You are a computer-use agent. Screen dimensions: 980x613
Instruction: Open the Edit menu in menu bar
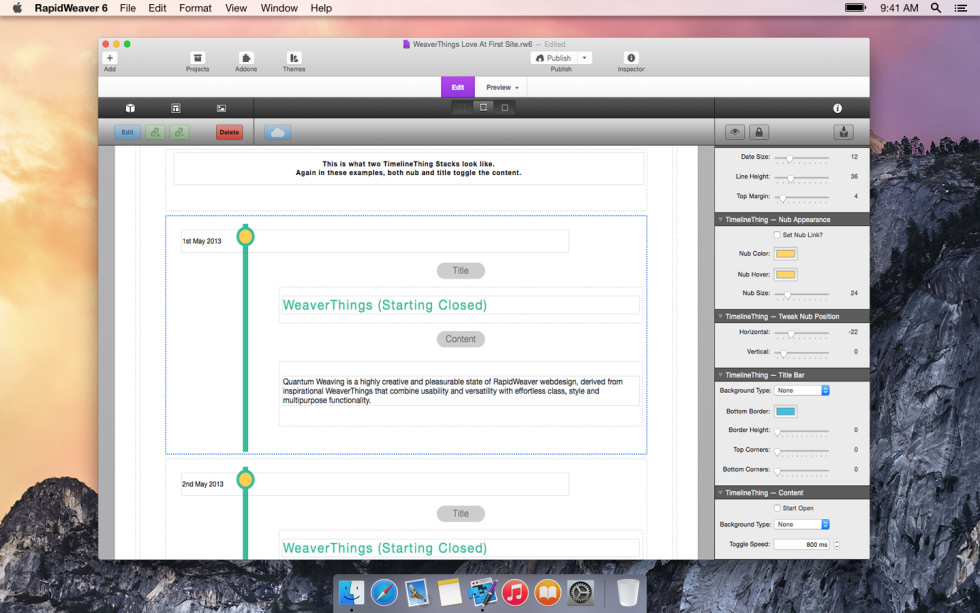(x=157, y=8)
